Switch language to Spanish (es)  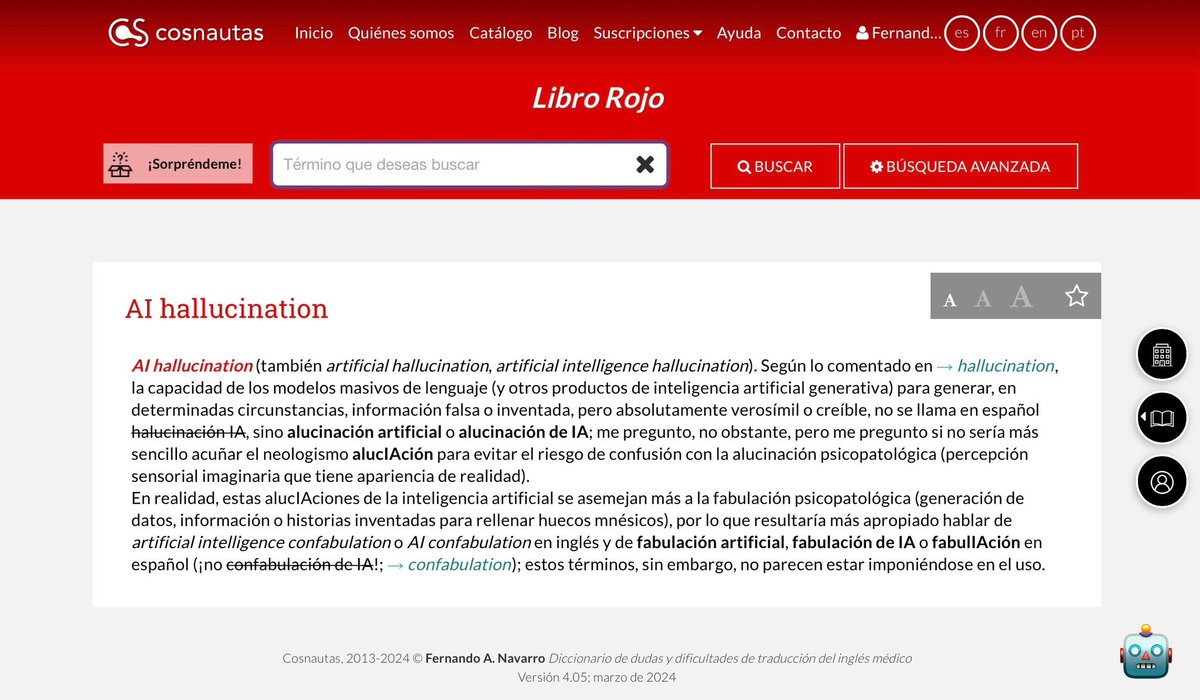[962, 33]
